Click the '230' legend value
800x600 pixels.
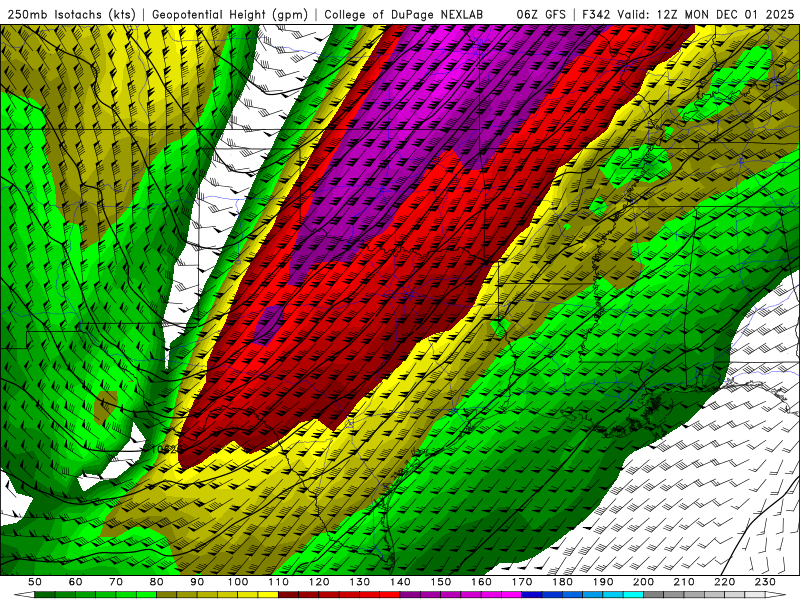click(x=765, y=582)
